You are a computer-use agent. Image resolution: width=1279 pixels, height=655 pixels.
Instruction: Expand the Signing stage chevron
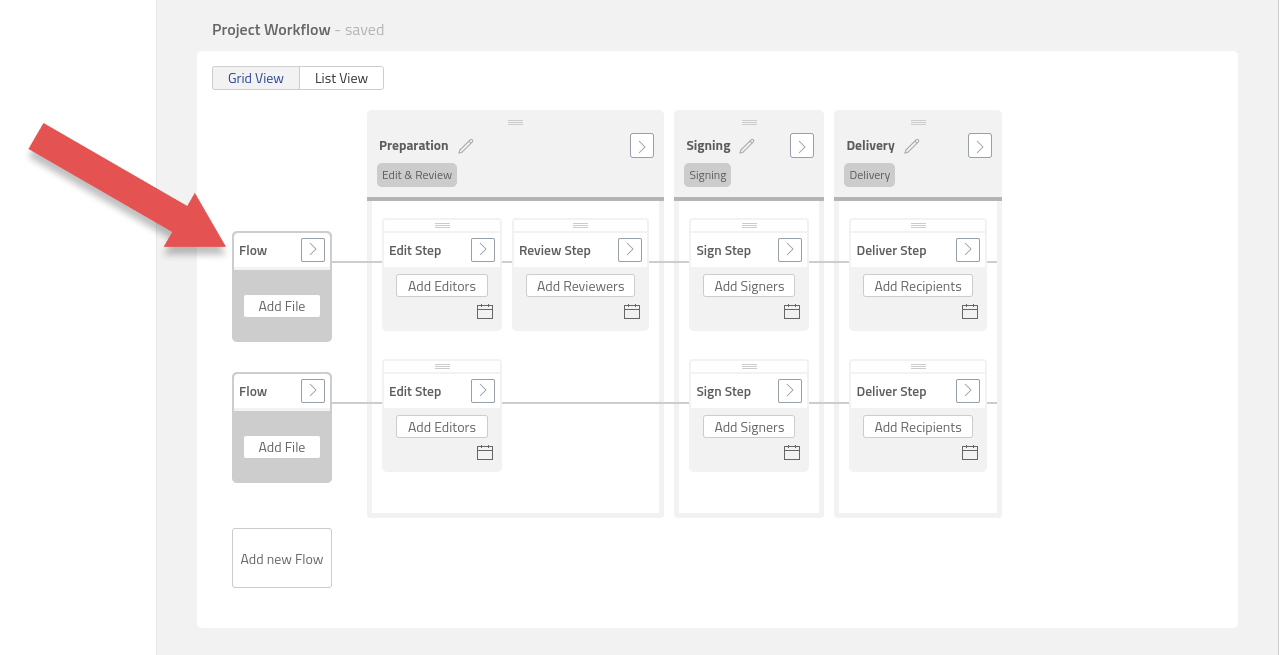[x=802, y=146]
